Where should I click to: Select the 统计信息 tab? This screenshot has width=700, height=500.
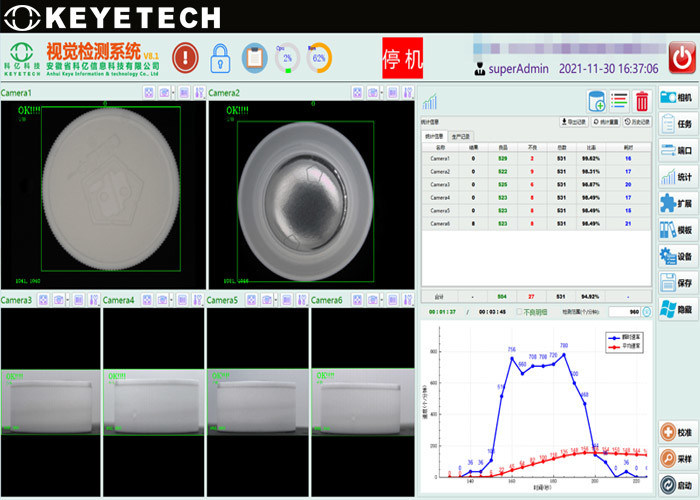tap(434, 136)
